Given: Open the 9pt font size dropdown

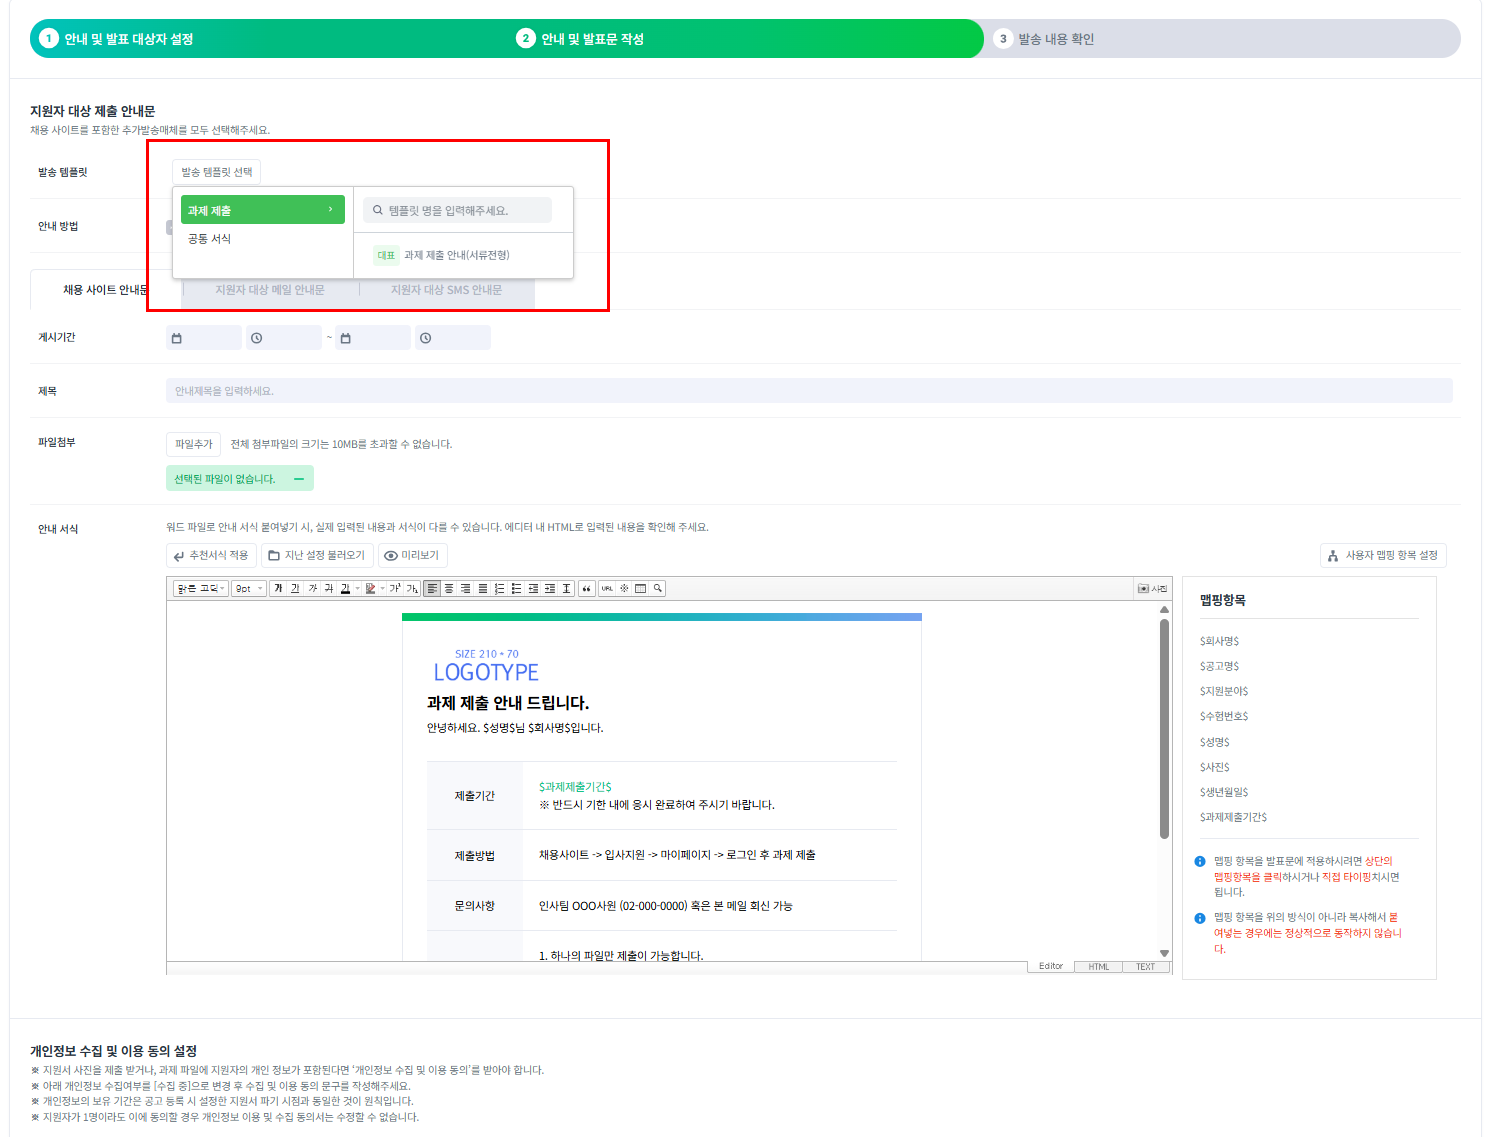Looking at the screenshot, I should (x=248, y=589).
